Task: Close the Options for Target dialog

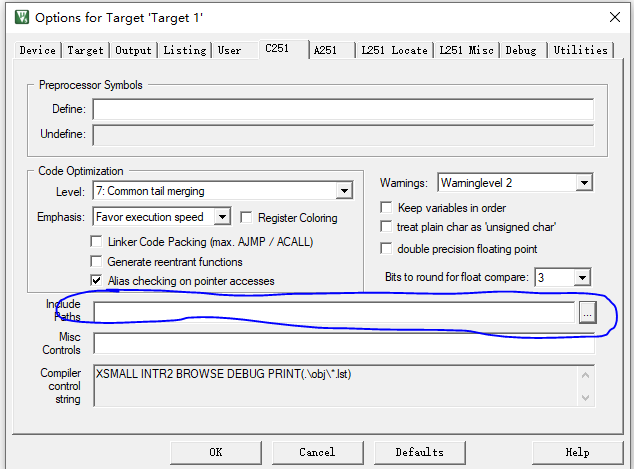Action: pyautogui.click(x=615, y=17)
